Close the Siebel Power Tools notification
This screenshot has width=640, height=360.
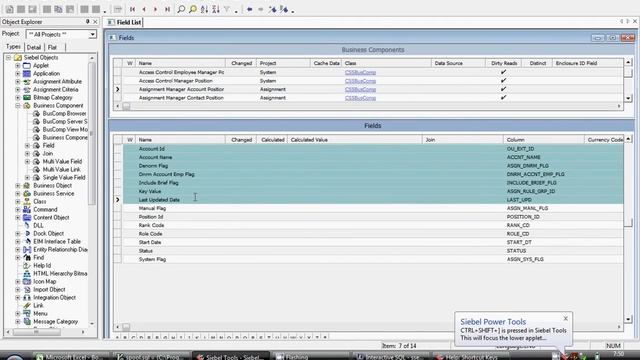(x=566, y=318)
